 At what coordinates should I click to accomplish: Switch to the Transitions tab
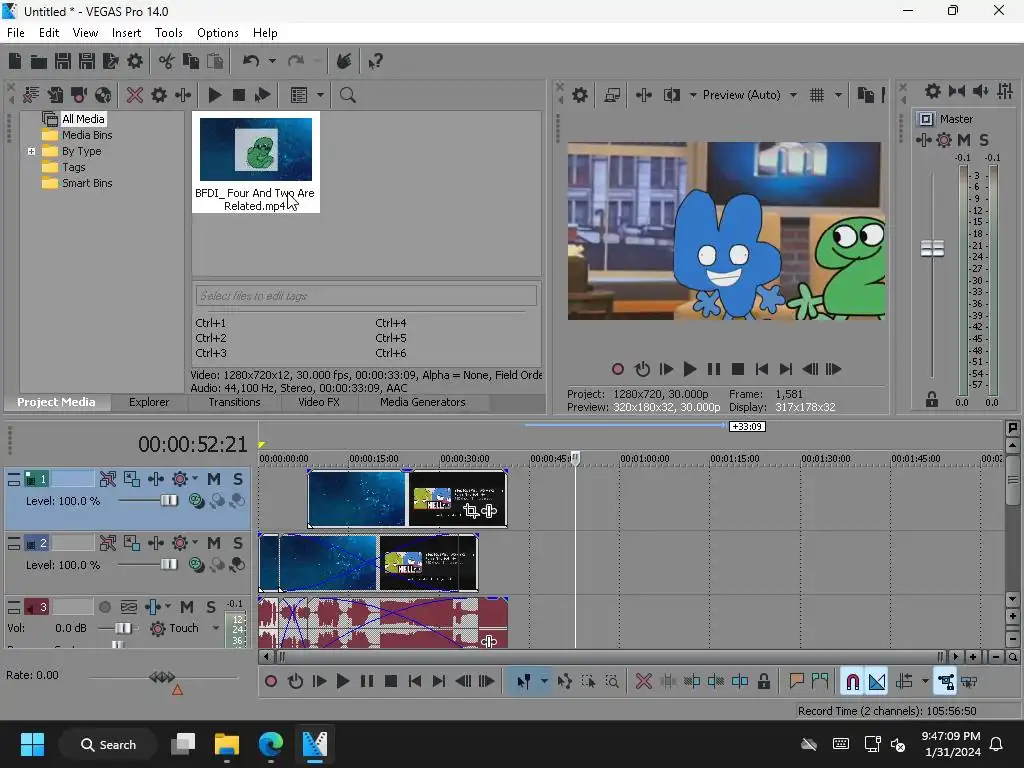(234, 402)
